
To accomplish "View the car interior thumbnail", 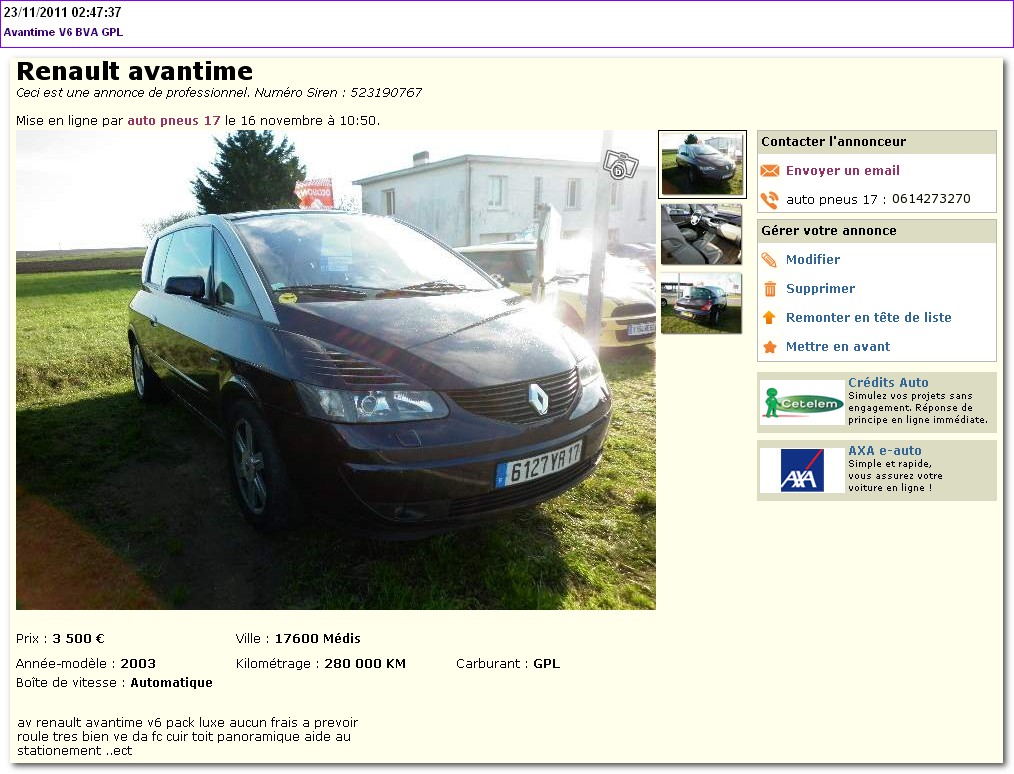I will [701, 234].
